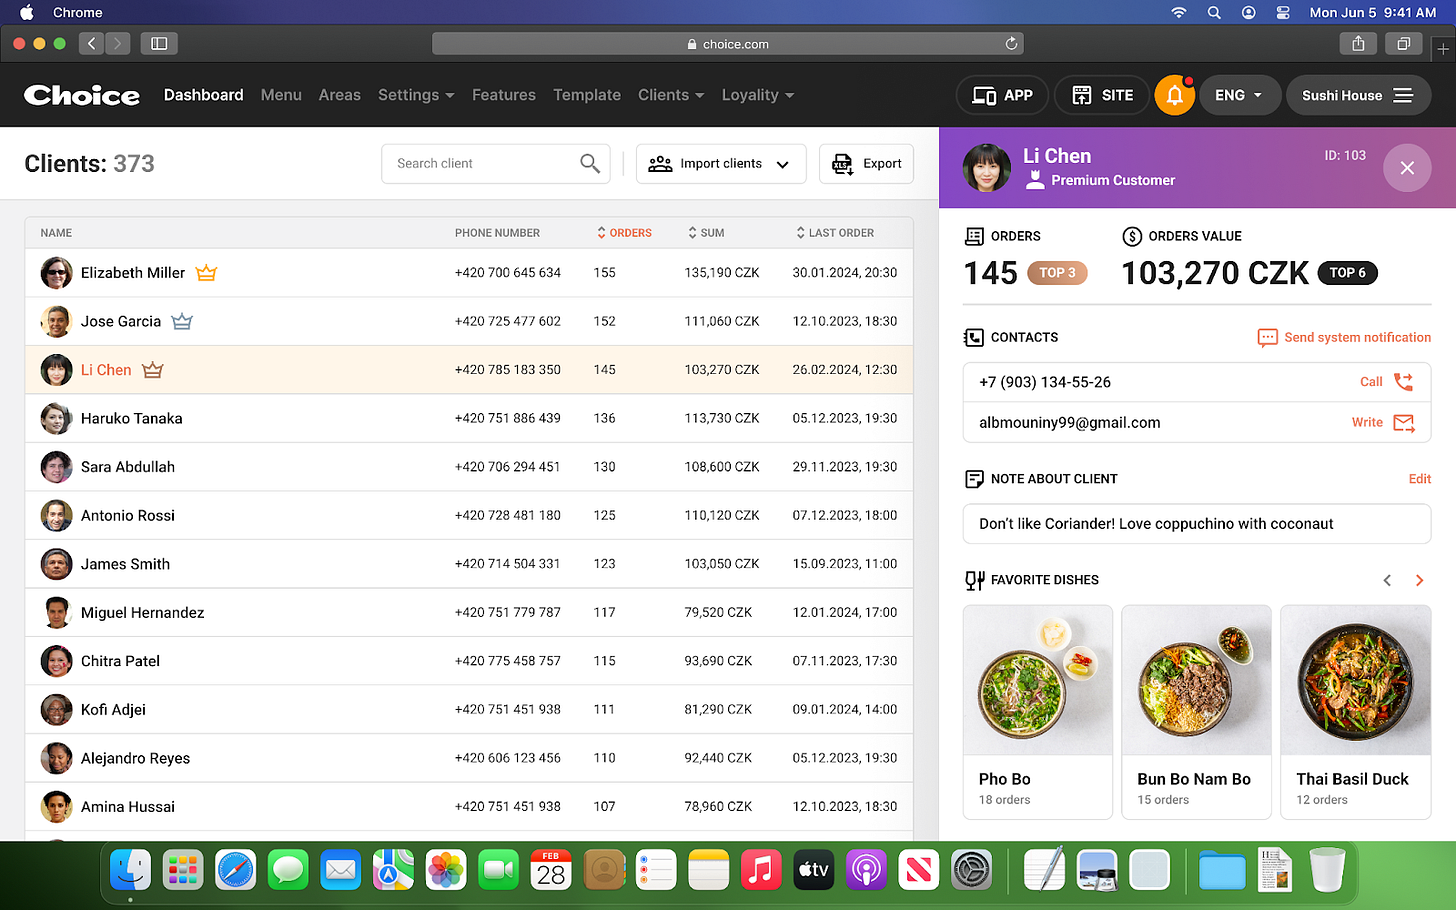Select client Antonio Rossi

click(x=469, y=515)
